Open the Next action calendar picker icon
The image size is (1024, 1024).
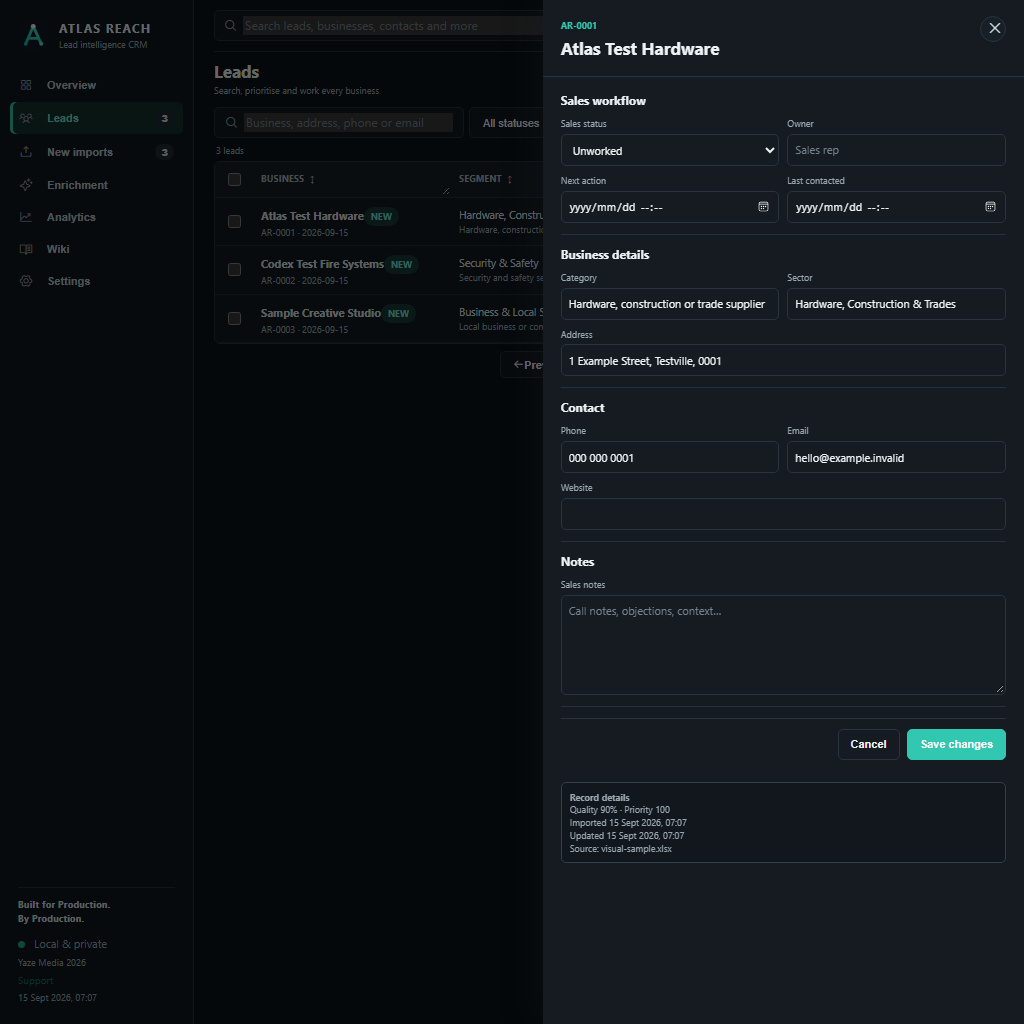coord(763,207)
